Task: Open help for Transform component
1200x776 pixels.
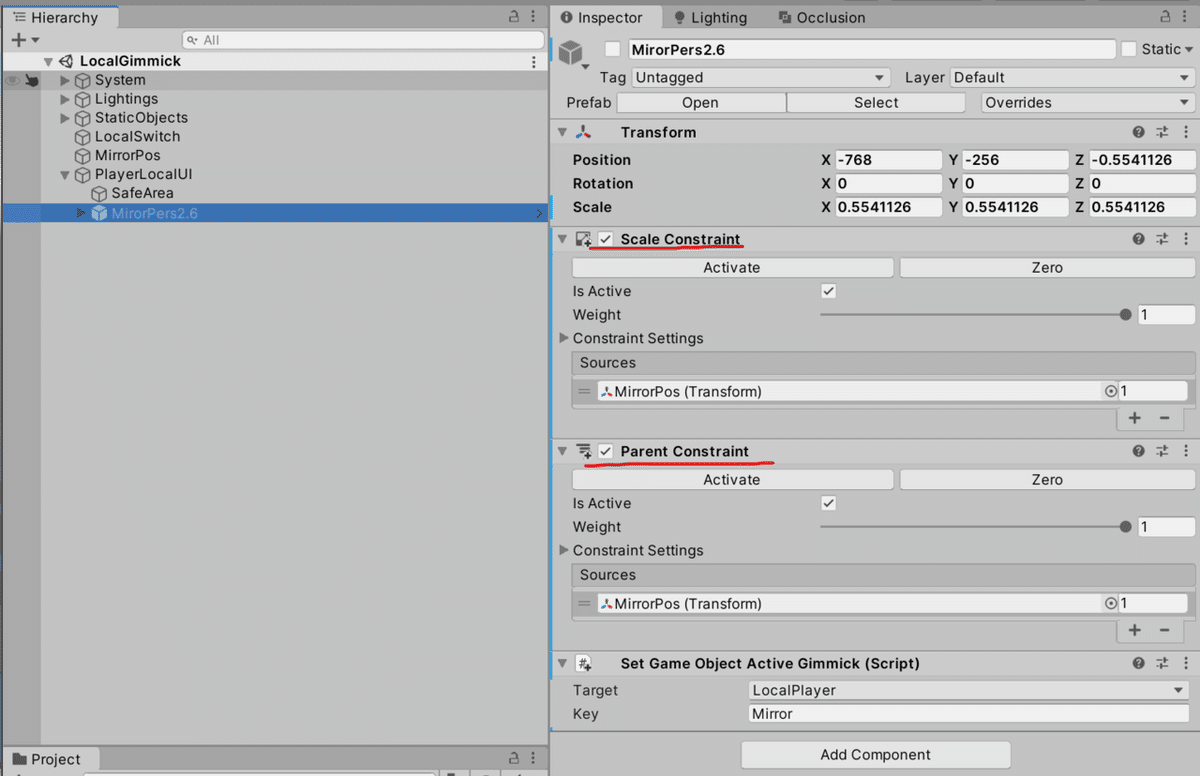Action: (x=1139, y=132)
